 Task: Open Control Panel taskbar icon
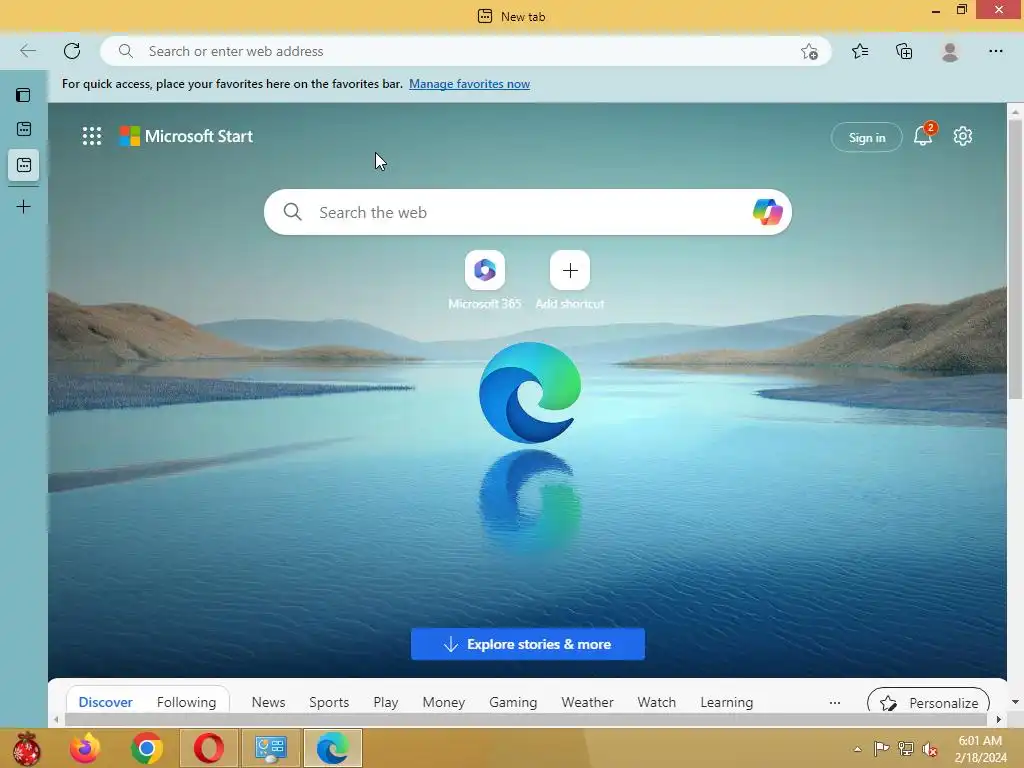pyautogui.click(x=270, y=748)
